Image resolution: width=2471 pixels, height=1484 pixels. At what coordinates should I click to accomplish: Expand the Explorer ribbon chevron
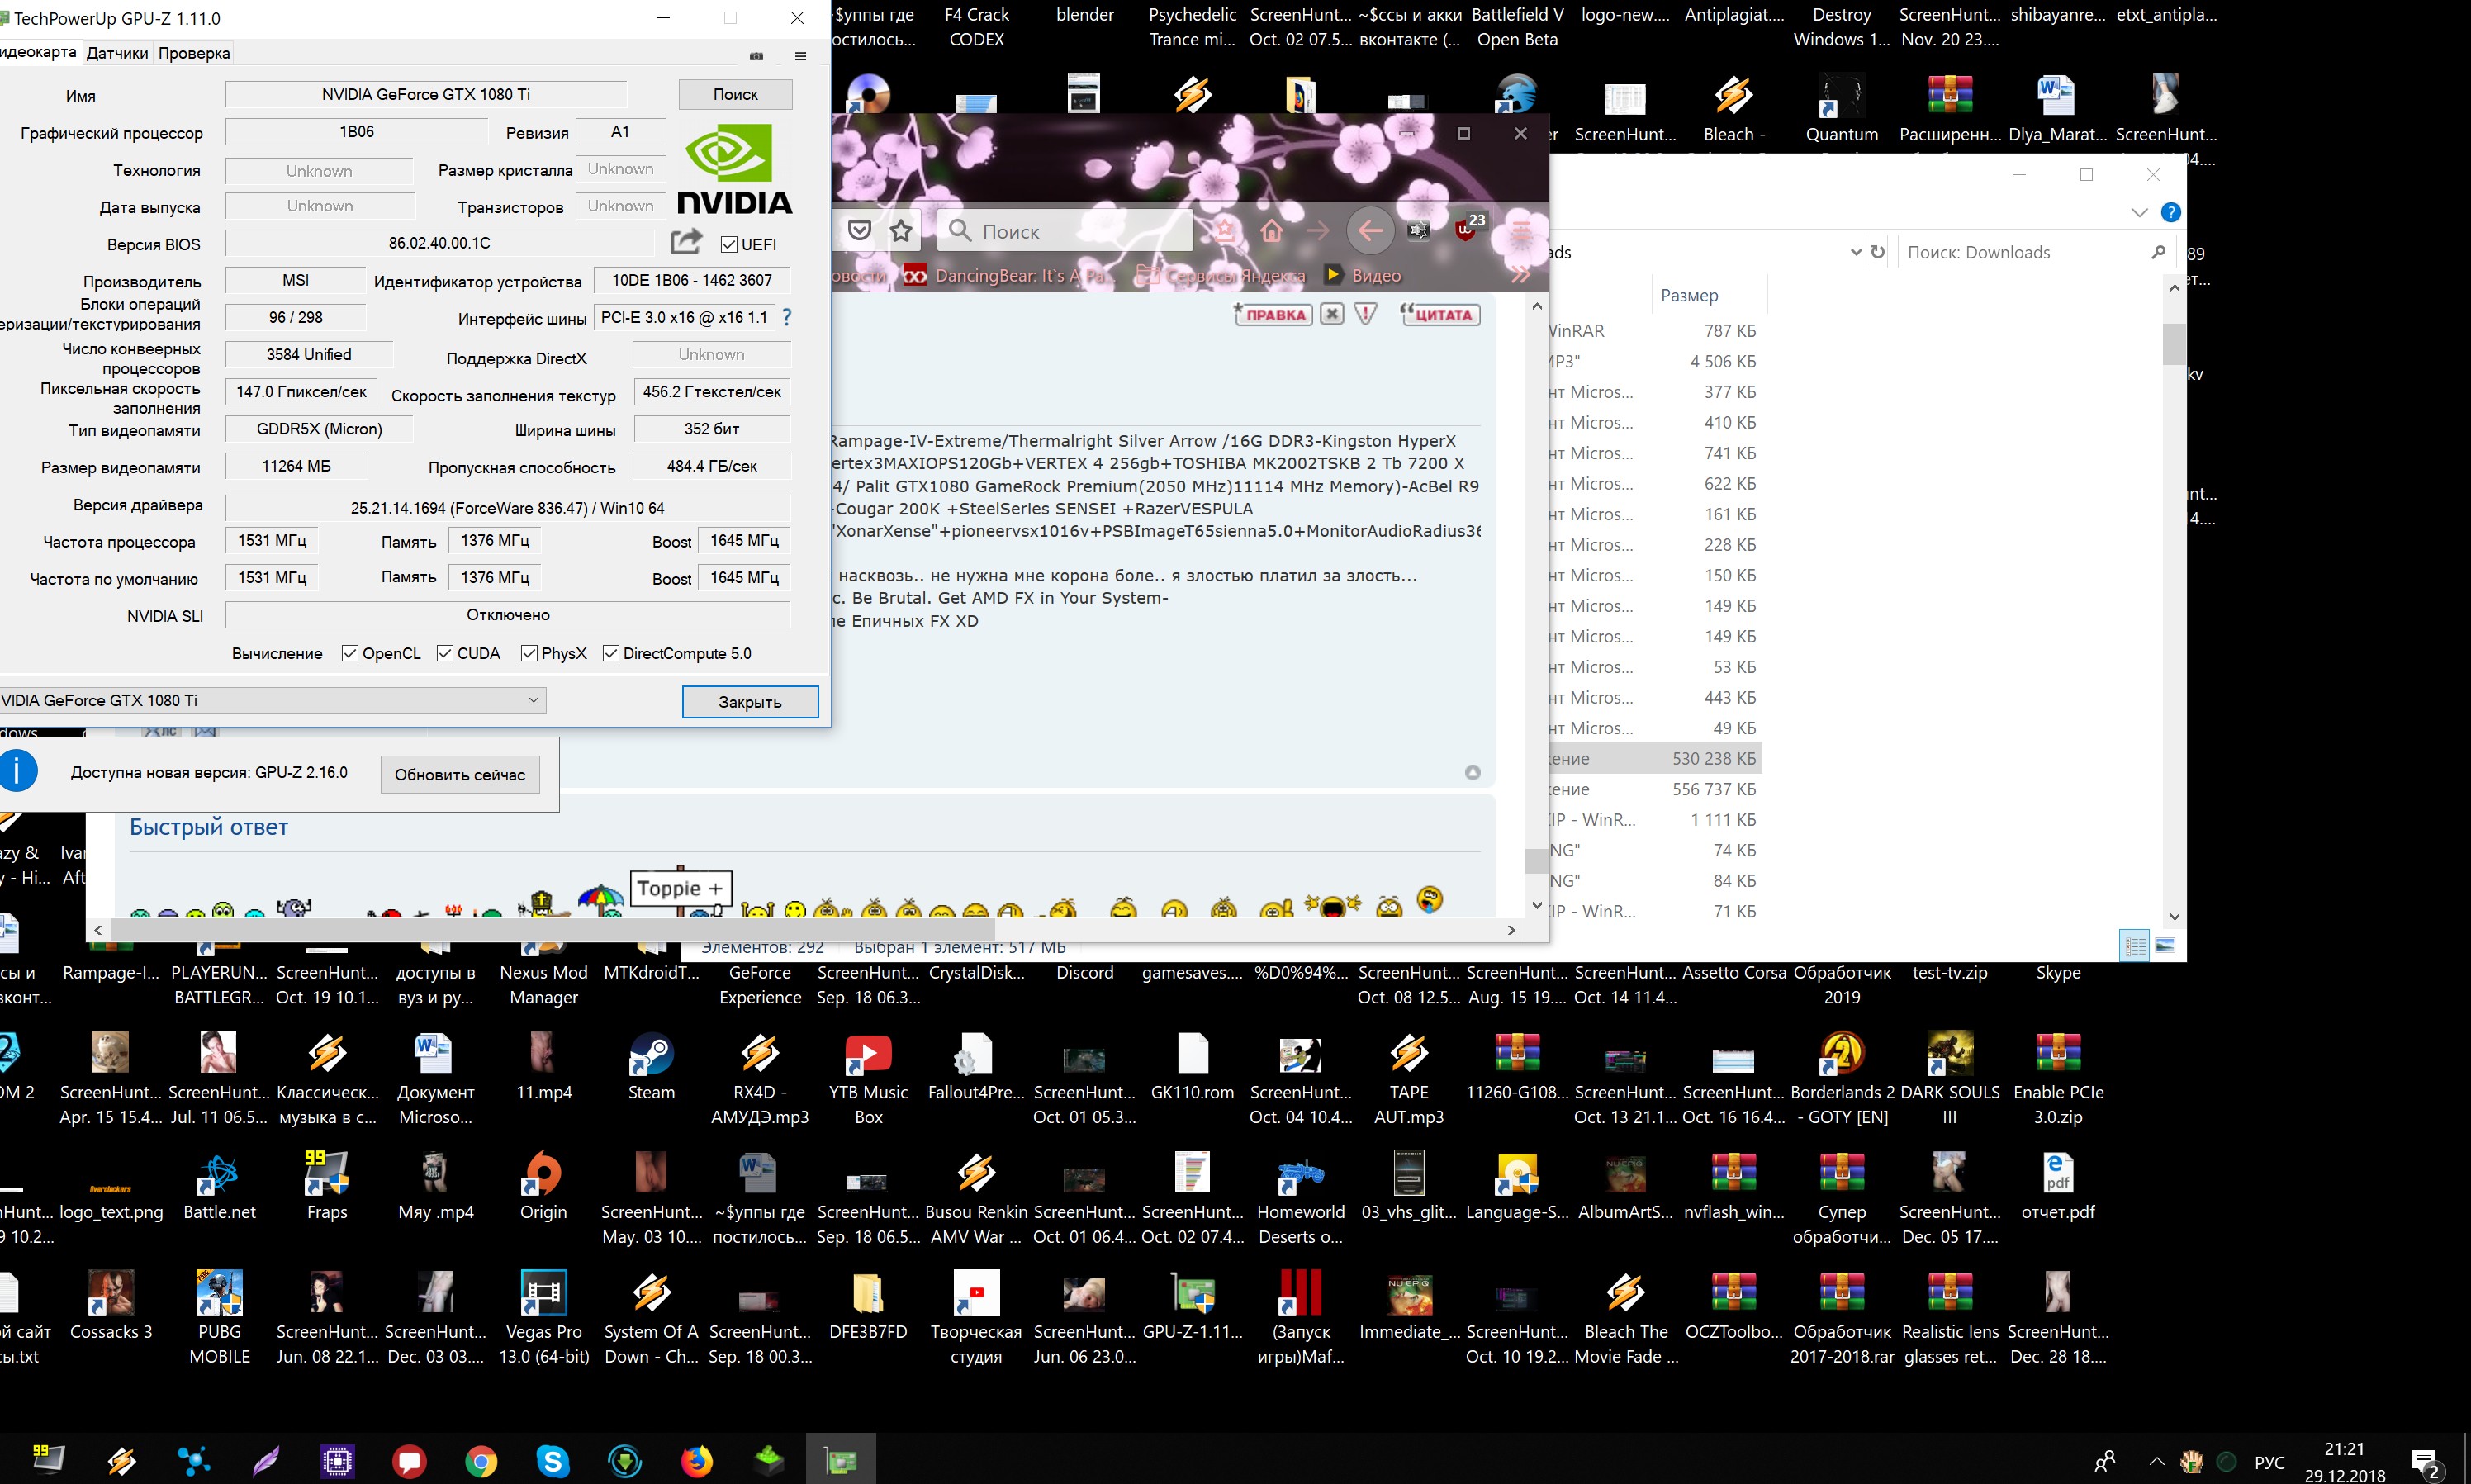2139,212
